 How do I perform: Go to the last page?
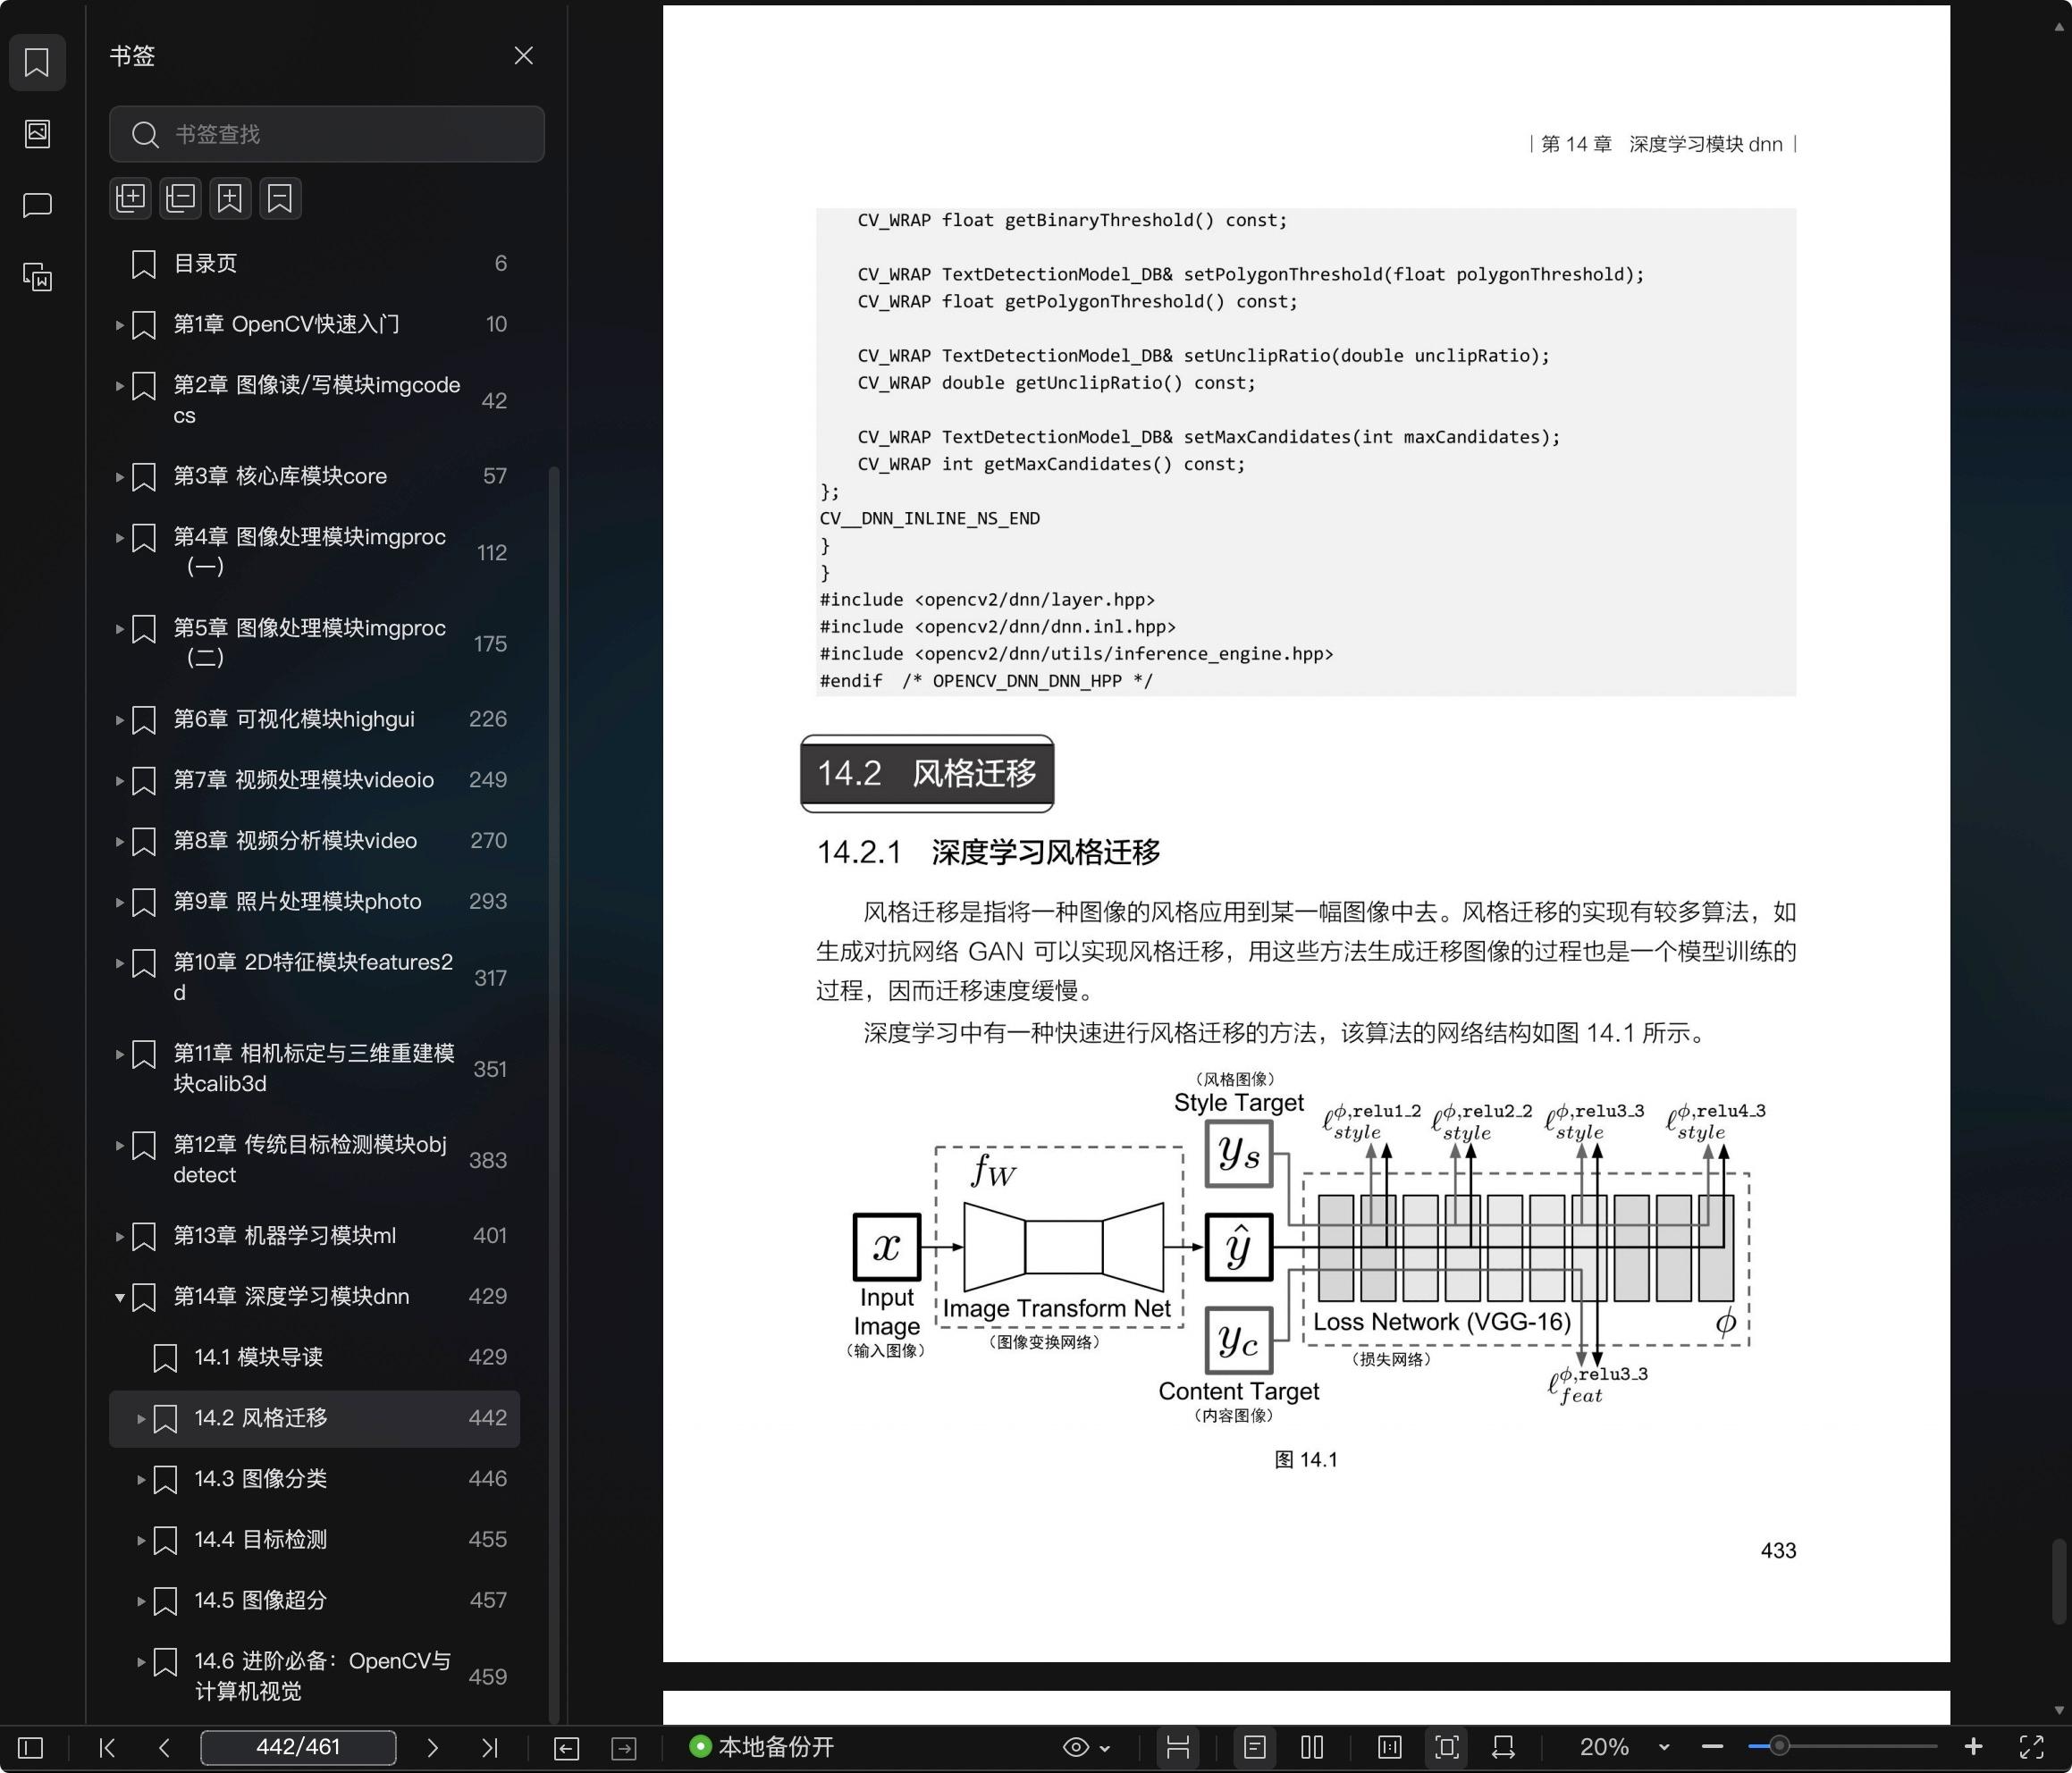pyautogui.click(x=489, y=1747)
